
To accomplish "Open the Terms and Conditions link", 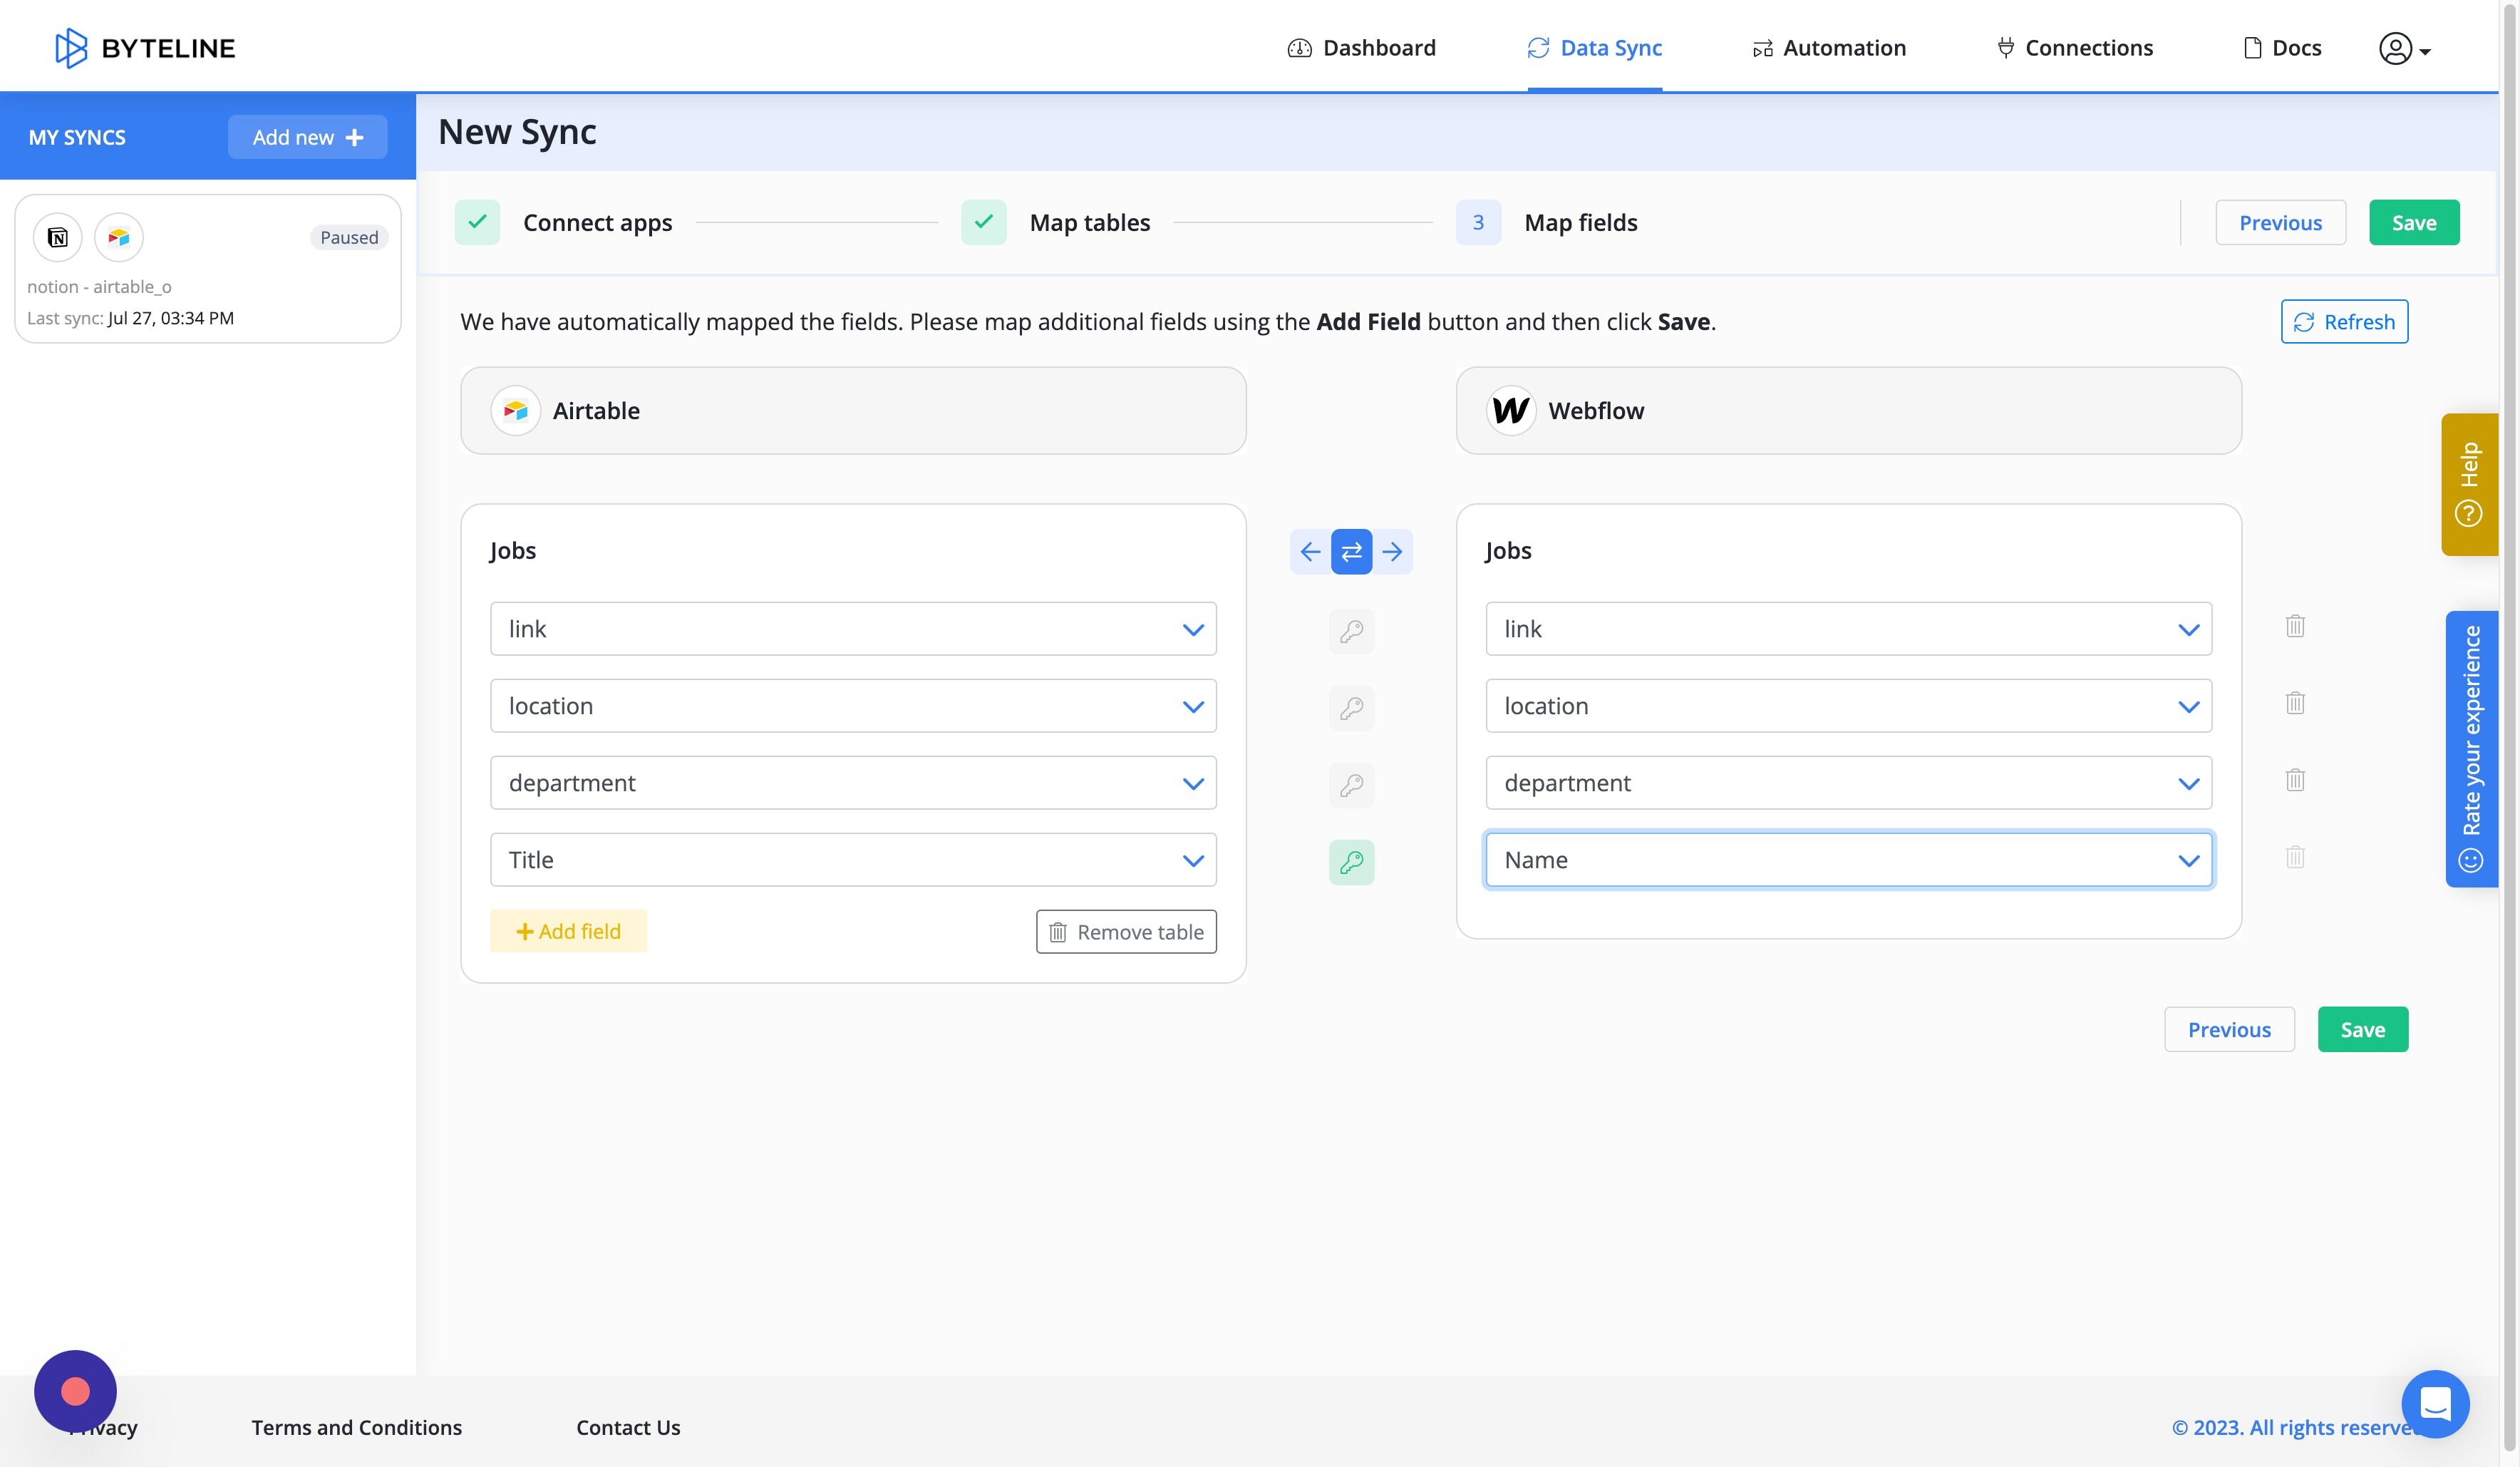I will (356, 1427).
